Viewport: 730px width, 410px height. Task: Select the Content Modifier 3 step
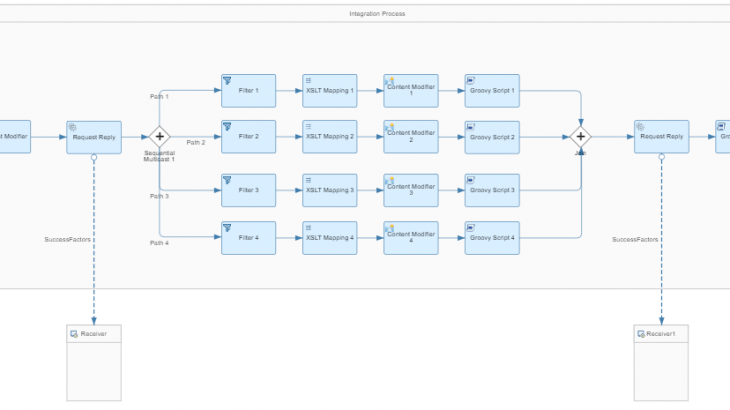pyautogui.click(x=411, y=190)
